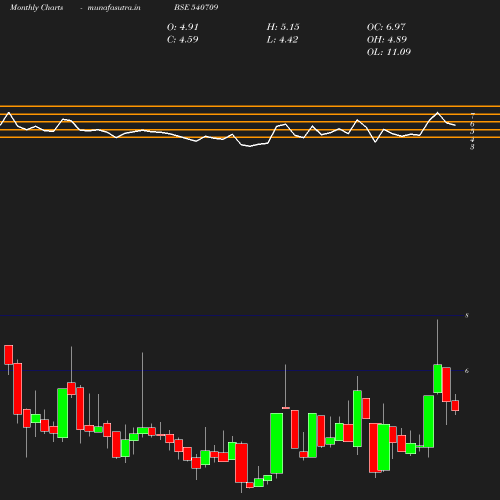Click the price axis label '8'
This screenshot has width=500, height=500.
tap(467, 315)
